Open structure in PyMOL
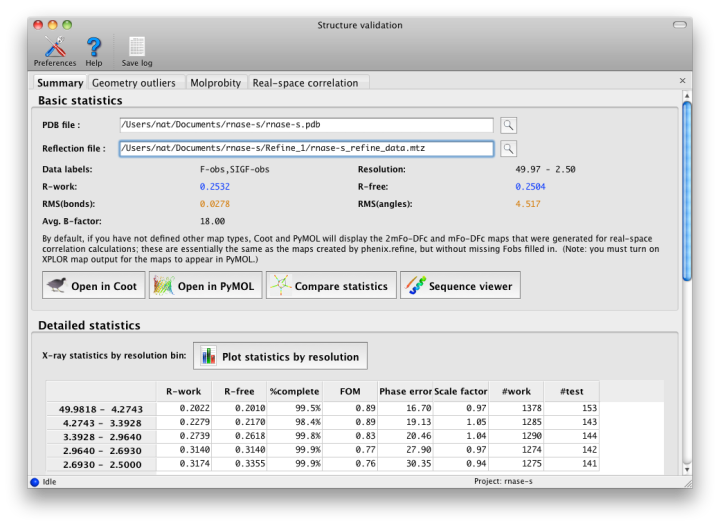The image size is (720, 526). [x=205, y=286]
